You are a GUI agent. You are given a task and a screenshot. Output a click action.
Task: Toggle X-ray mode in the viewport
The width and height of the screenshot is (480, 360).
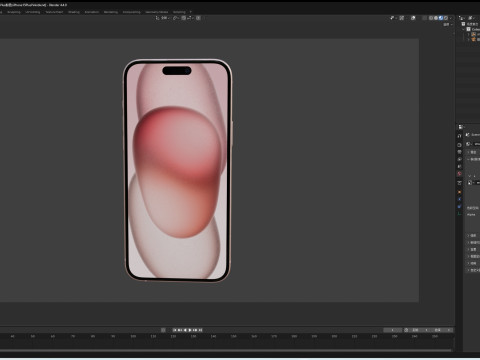[424, 18]
